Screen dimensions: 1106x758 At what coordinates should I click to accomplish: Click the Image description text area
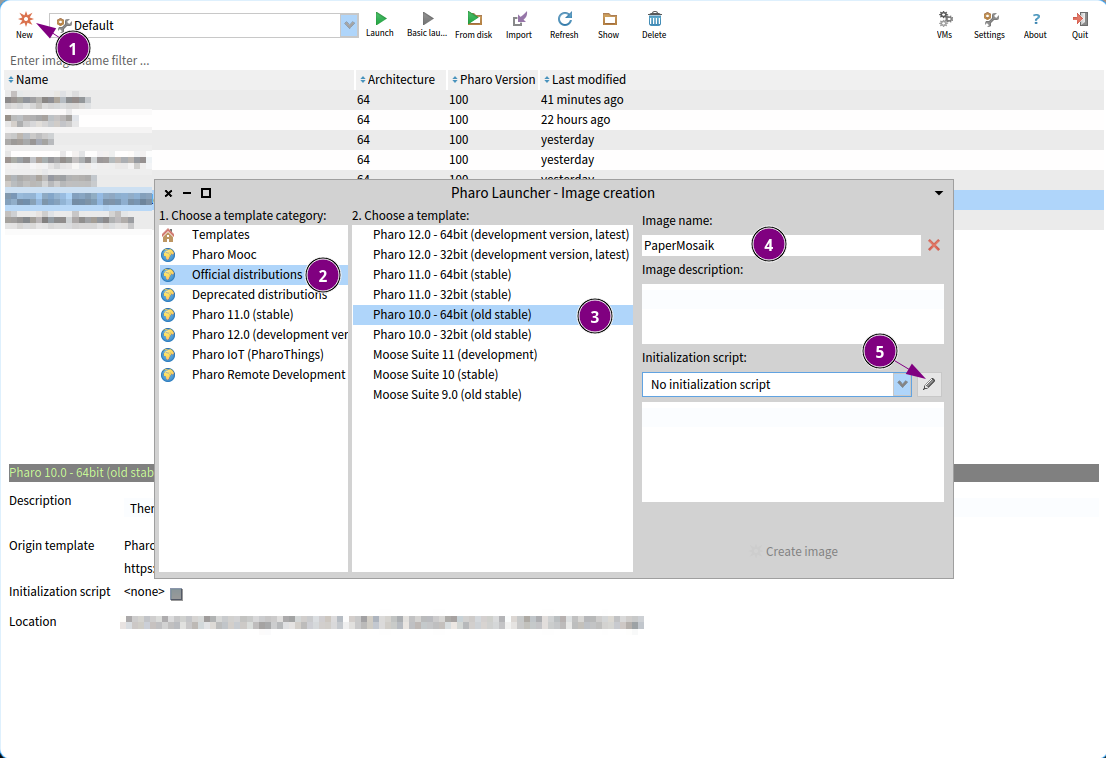tap(793, 314)
